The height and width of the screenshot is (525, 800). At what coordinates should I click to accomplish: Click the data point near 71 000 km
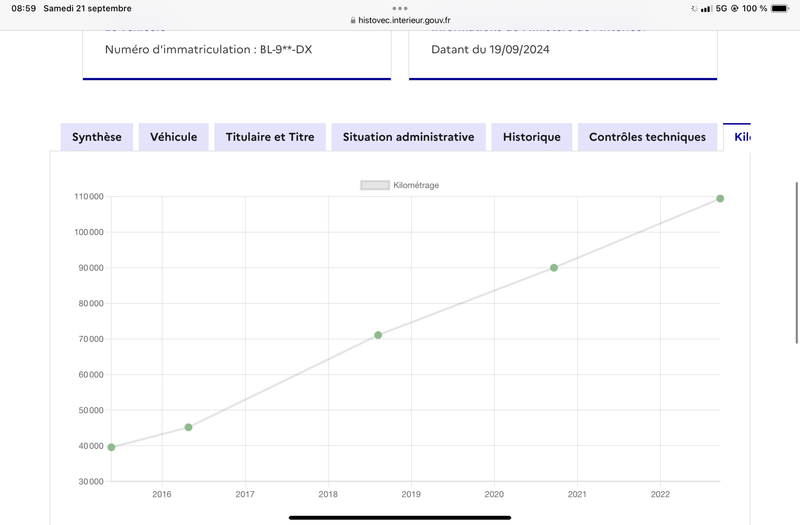pyautogui.click(x=378, y=335)
